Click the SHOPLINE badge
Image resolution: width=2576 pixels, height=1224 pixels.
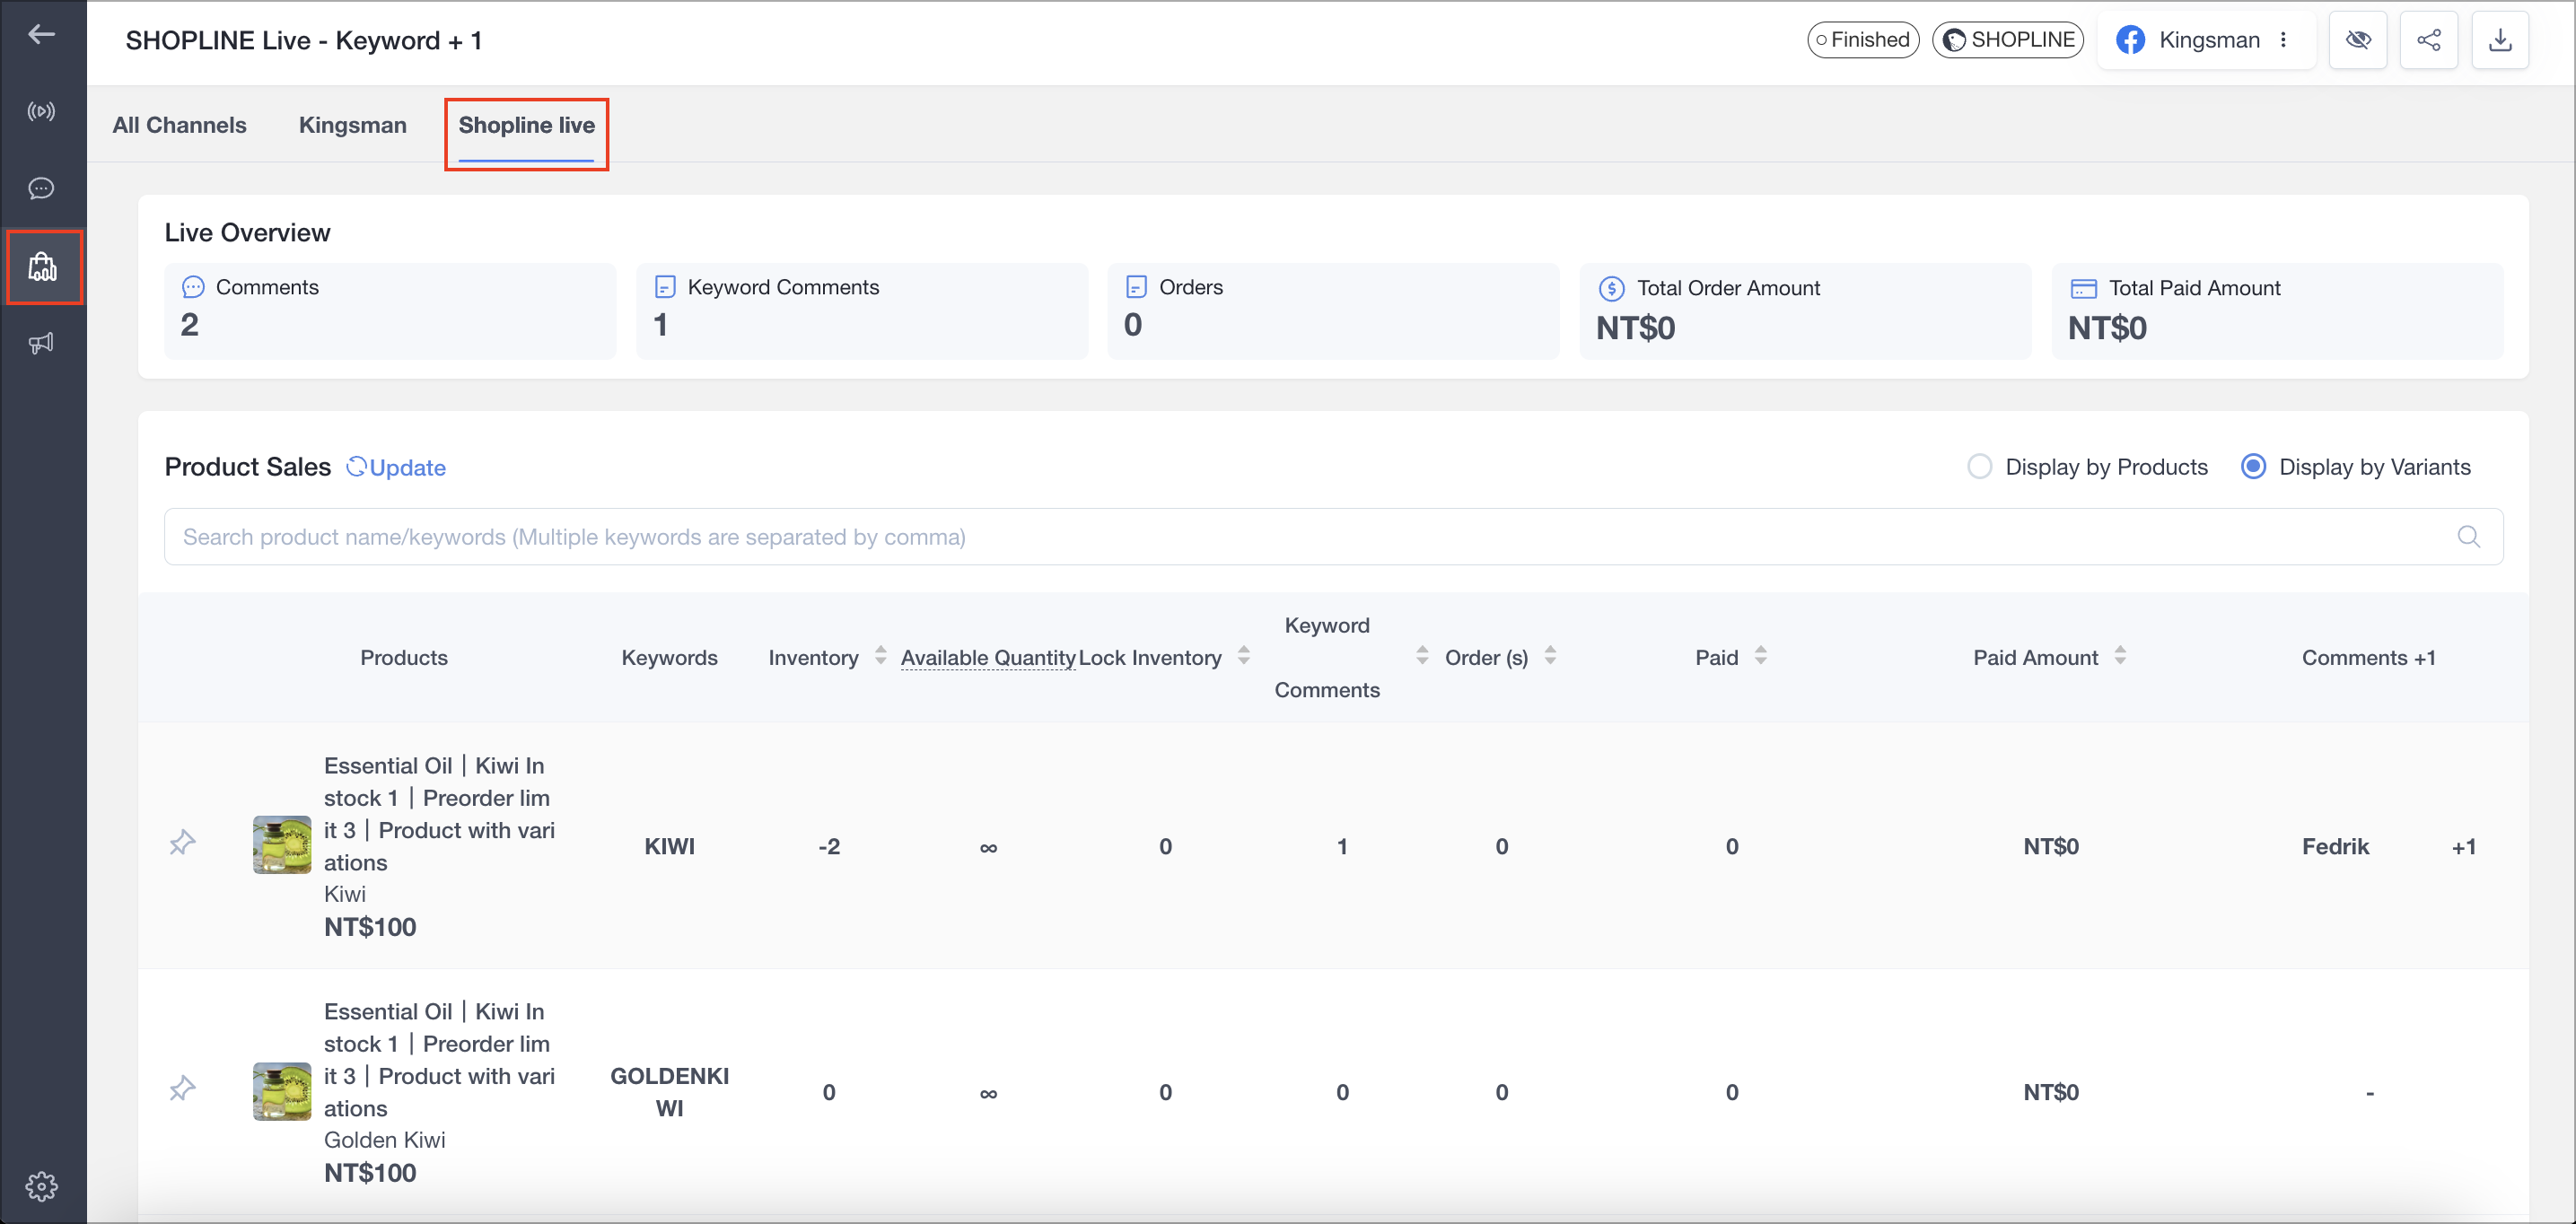pos(2008,40)
